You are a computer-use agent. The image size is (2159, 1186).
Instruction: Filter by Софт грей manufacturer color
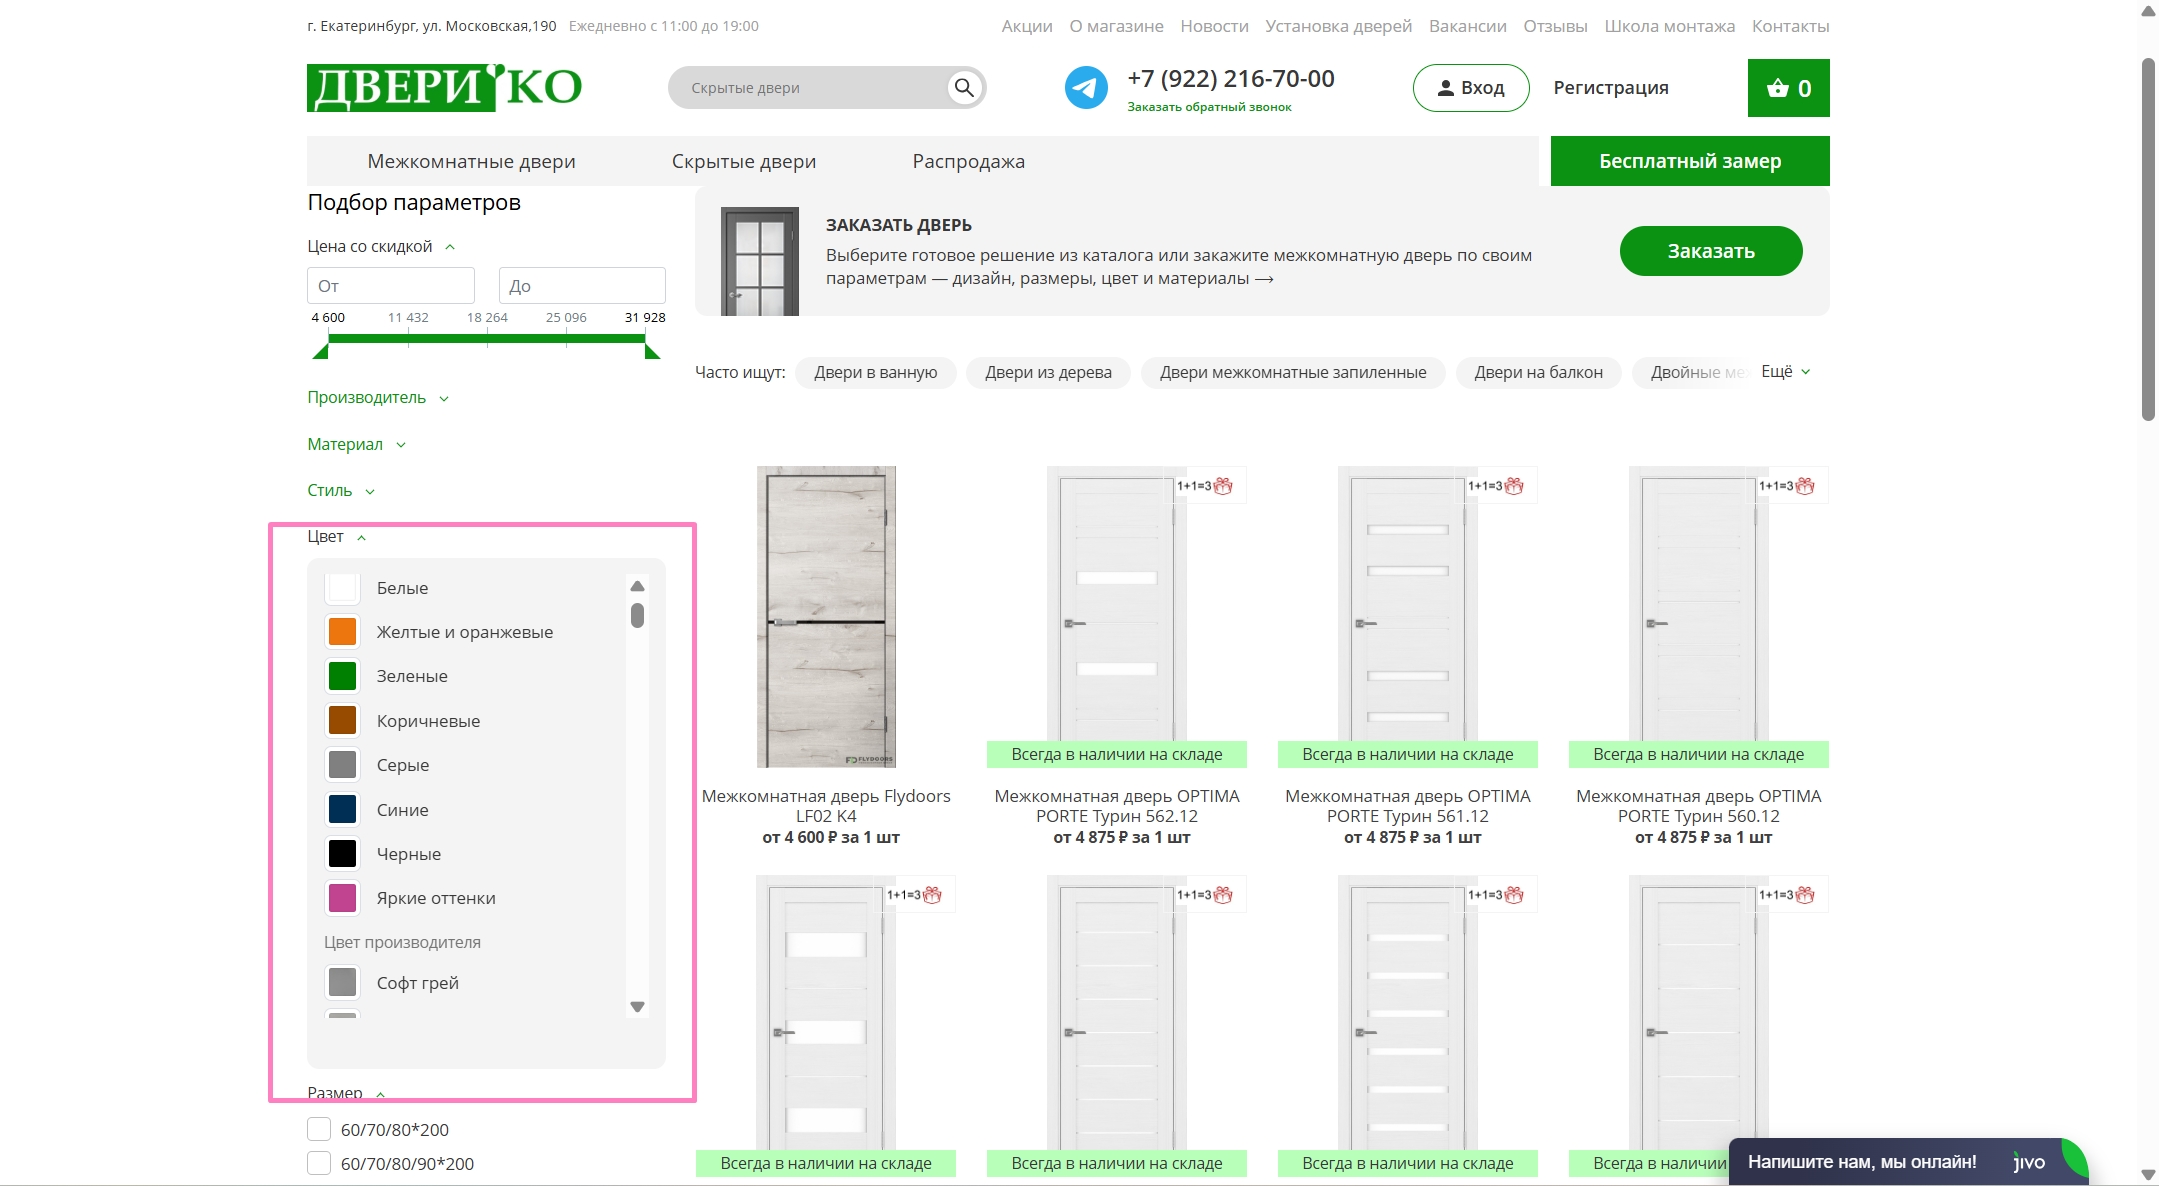342,983
